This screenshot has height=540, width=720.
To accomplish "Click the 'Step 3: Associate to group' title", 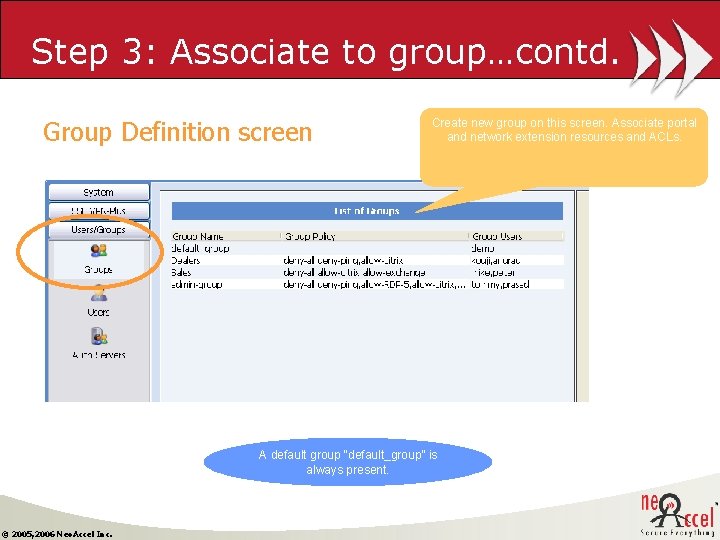I will pyautogui.click(x=325, y=51).
